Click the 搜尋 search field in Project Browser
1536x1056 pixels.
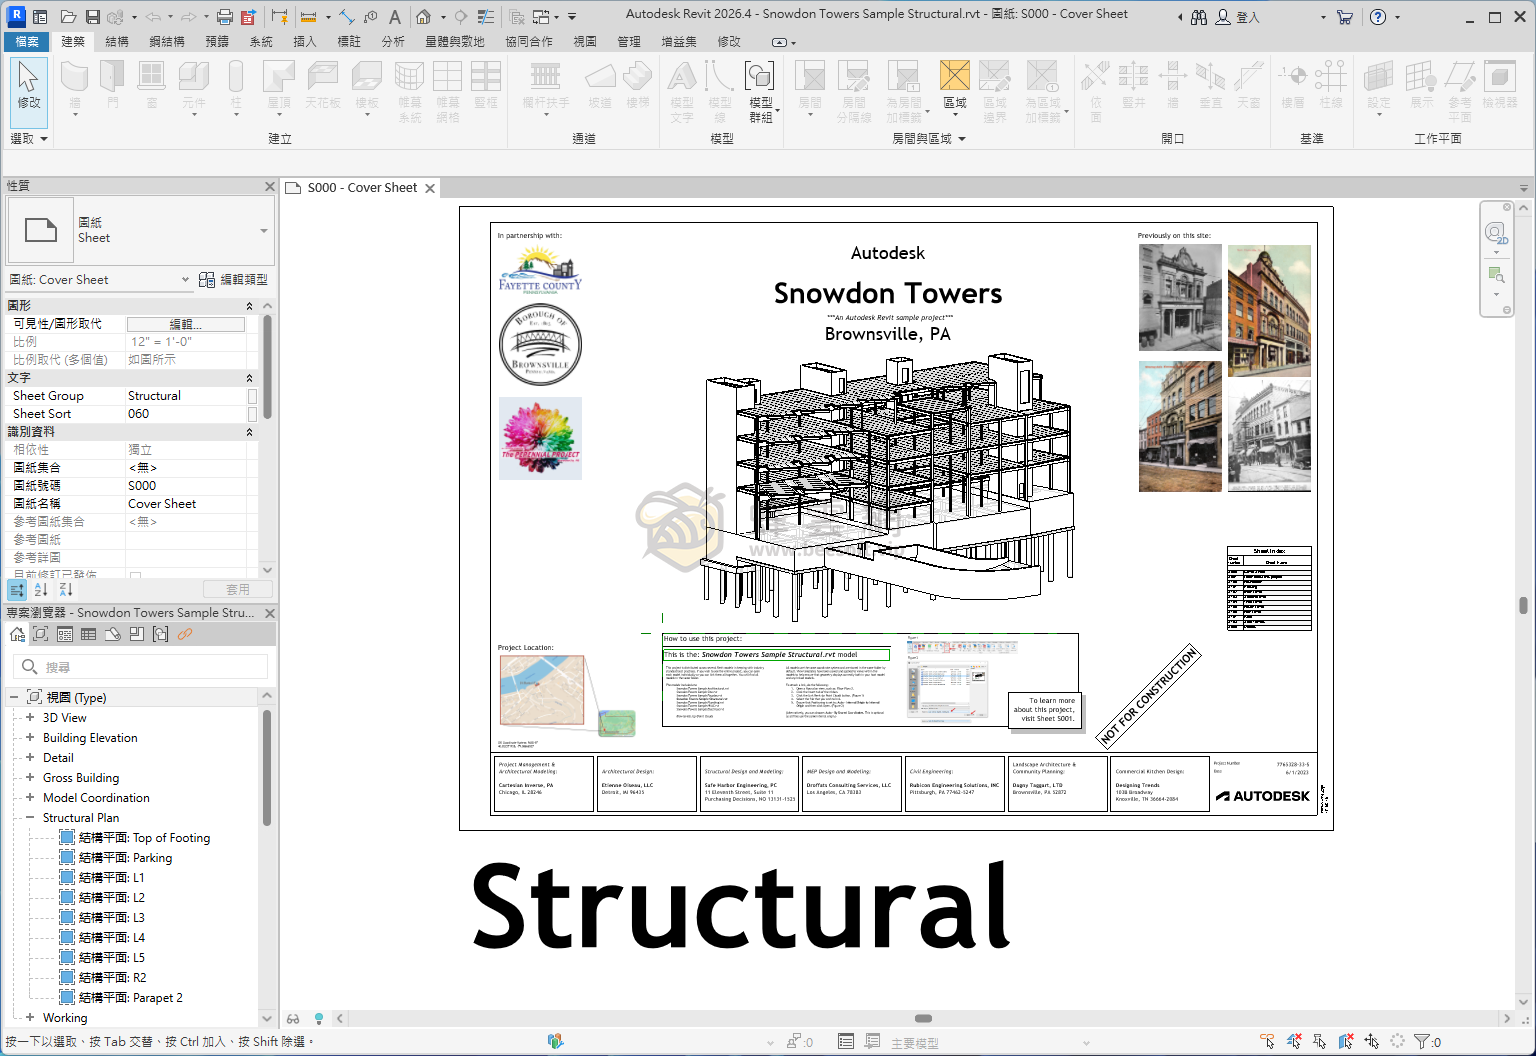(x=142, y=667)
